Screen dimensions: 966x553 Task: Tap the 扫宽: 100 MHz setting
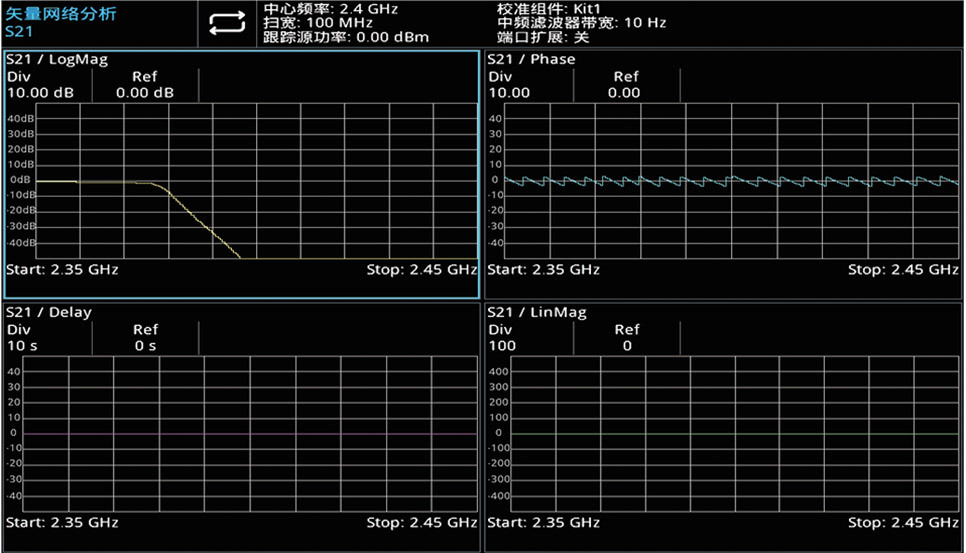[x=318, y=23]
